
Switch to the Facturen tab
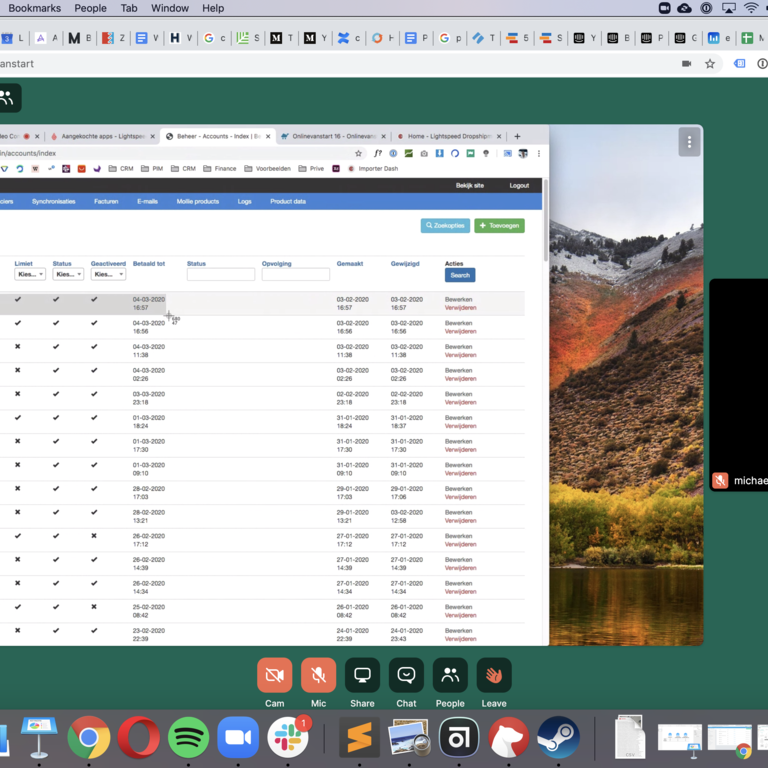(x=106, y=201)
